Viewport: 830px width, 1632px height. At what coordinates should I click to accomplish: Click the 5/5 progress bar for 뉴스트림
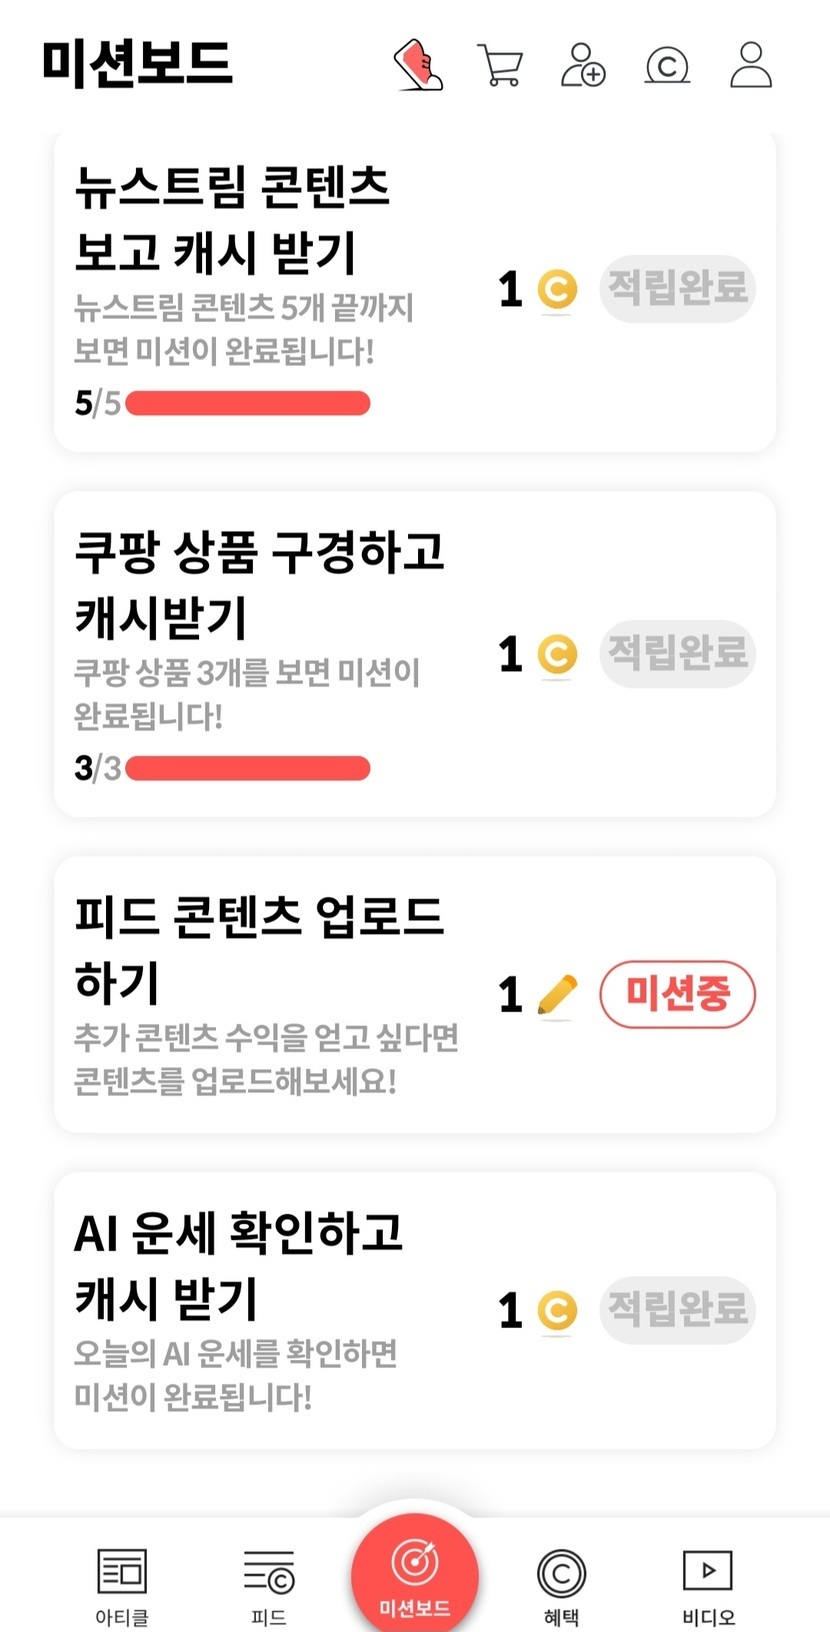click(x=248, y=404)
